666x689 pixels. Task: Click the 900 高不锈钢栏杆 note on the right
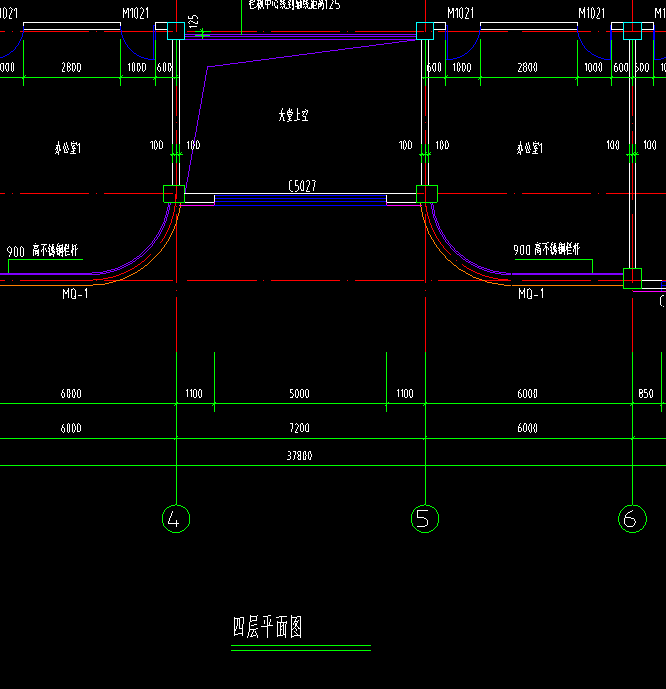coord(547,250)
